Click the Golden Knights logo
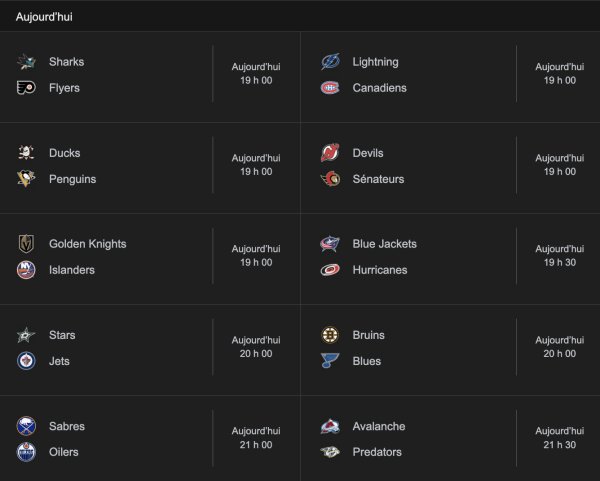 26,244
